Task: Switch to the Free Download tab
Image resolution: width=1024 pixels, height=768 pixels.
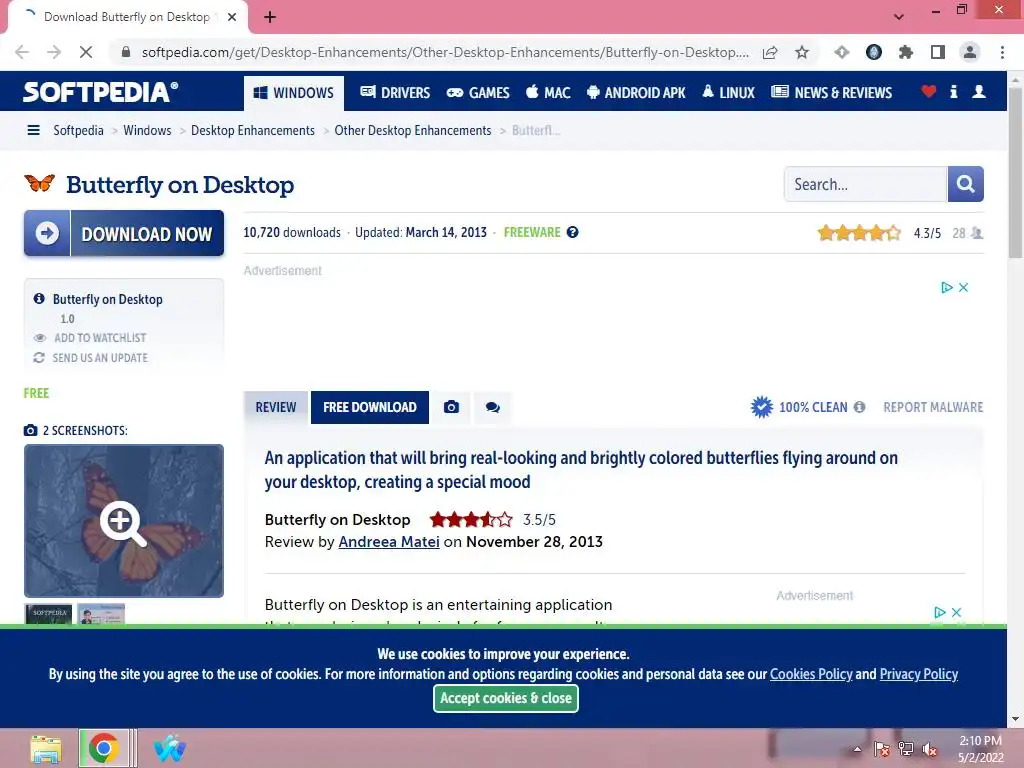Action: click(x=370, y=408)
